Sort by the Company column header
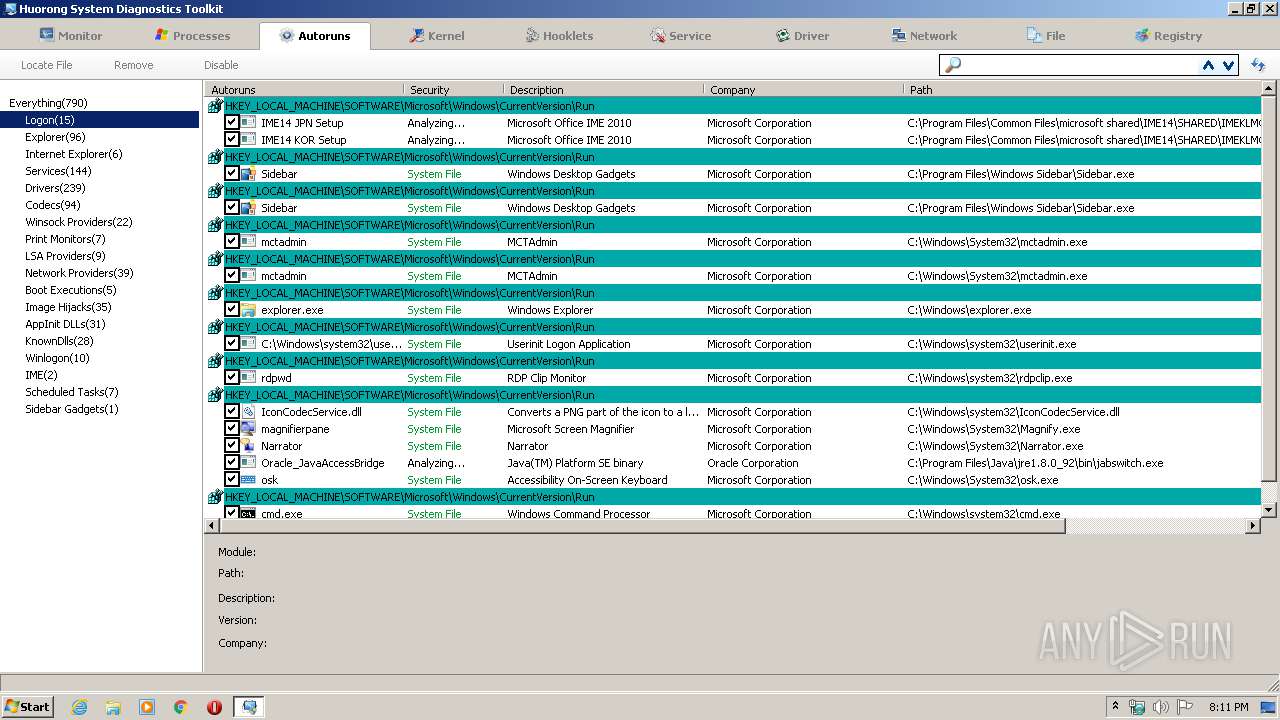This screenshot has width=1280, height=720. pos(803,89)
